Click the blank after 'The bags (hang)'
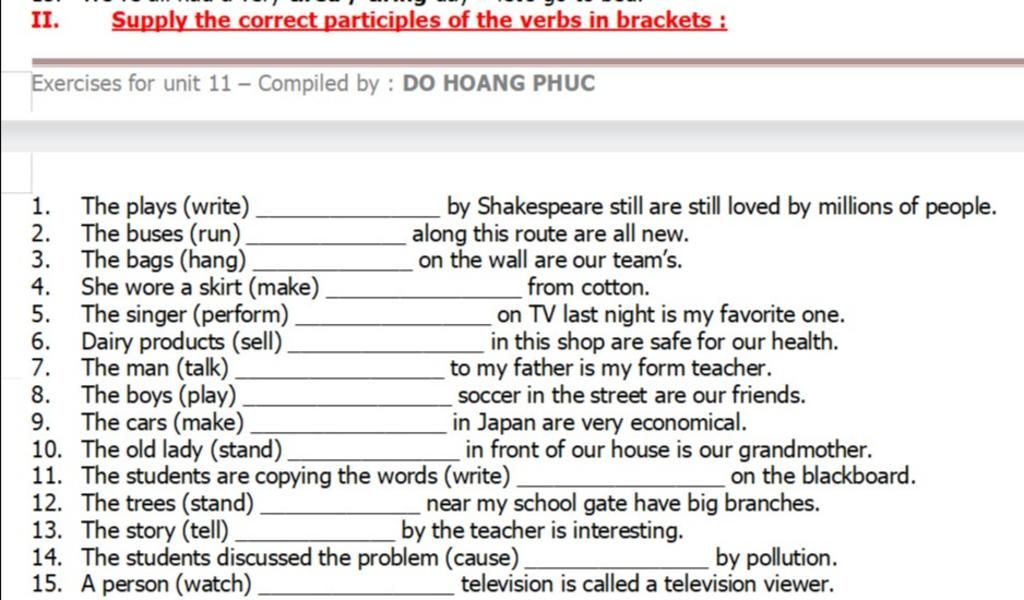1024x600 pixels. (x=333, y=262)
